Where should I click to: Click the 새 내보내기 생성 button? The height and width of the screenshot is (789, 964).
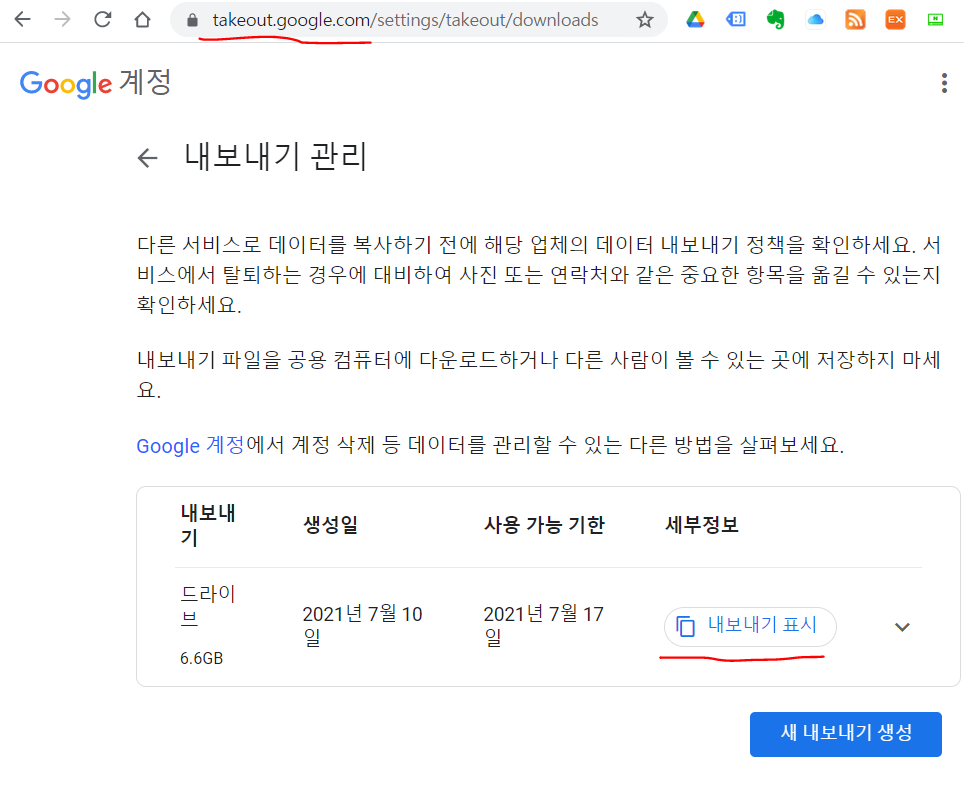click(x=845, y=734)
